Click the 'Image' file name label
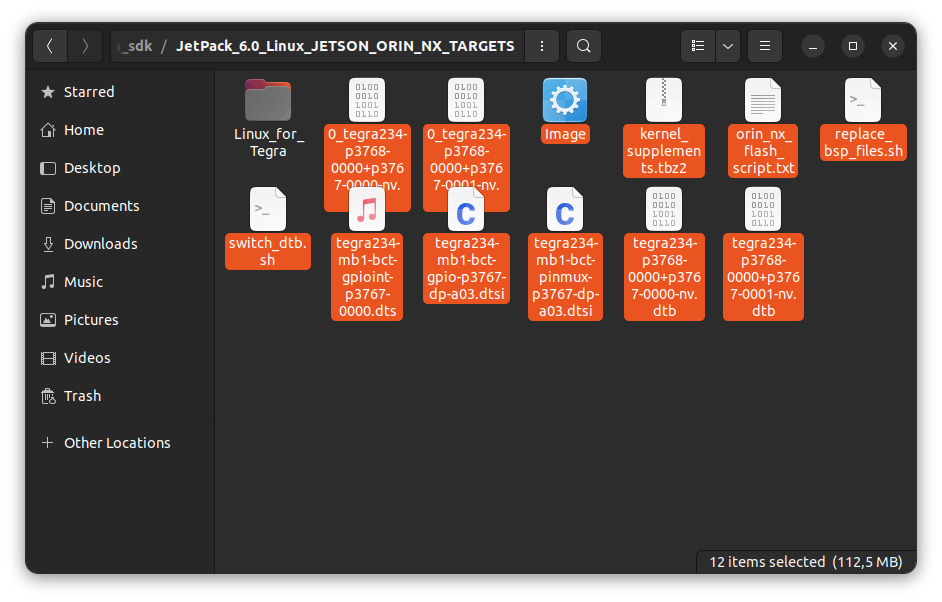This screenshot has width=942, height=602. point(565,134)
